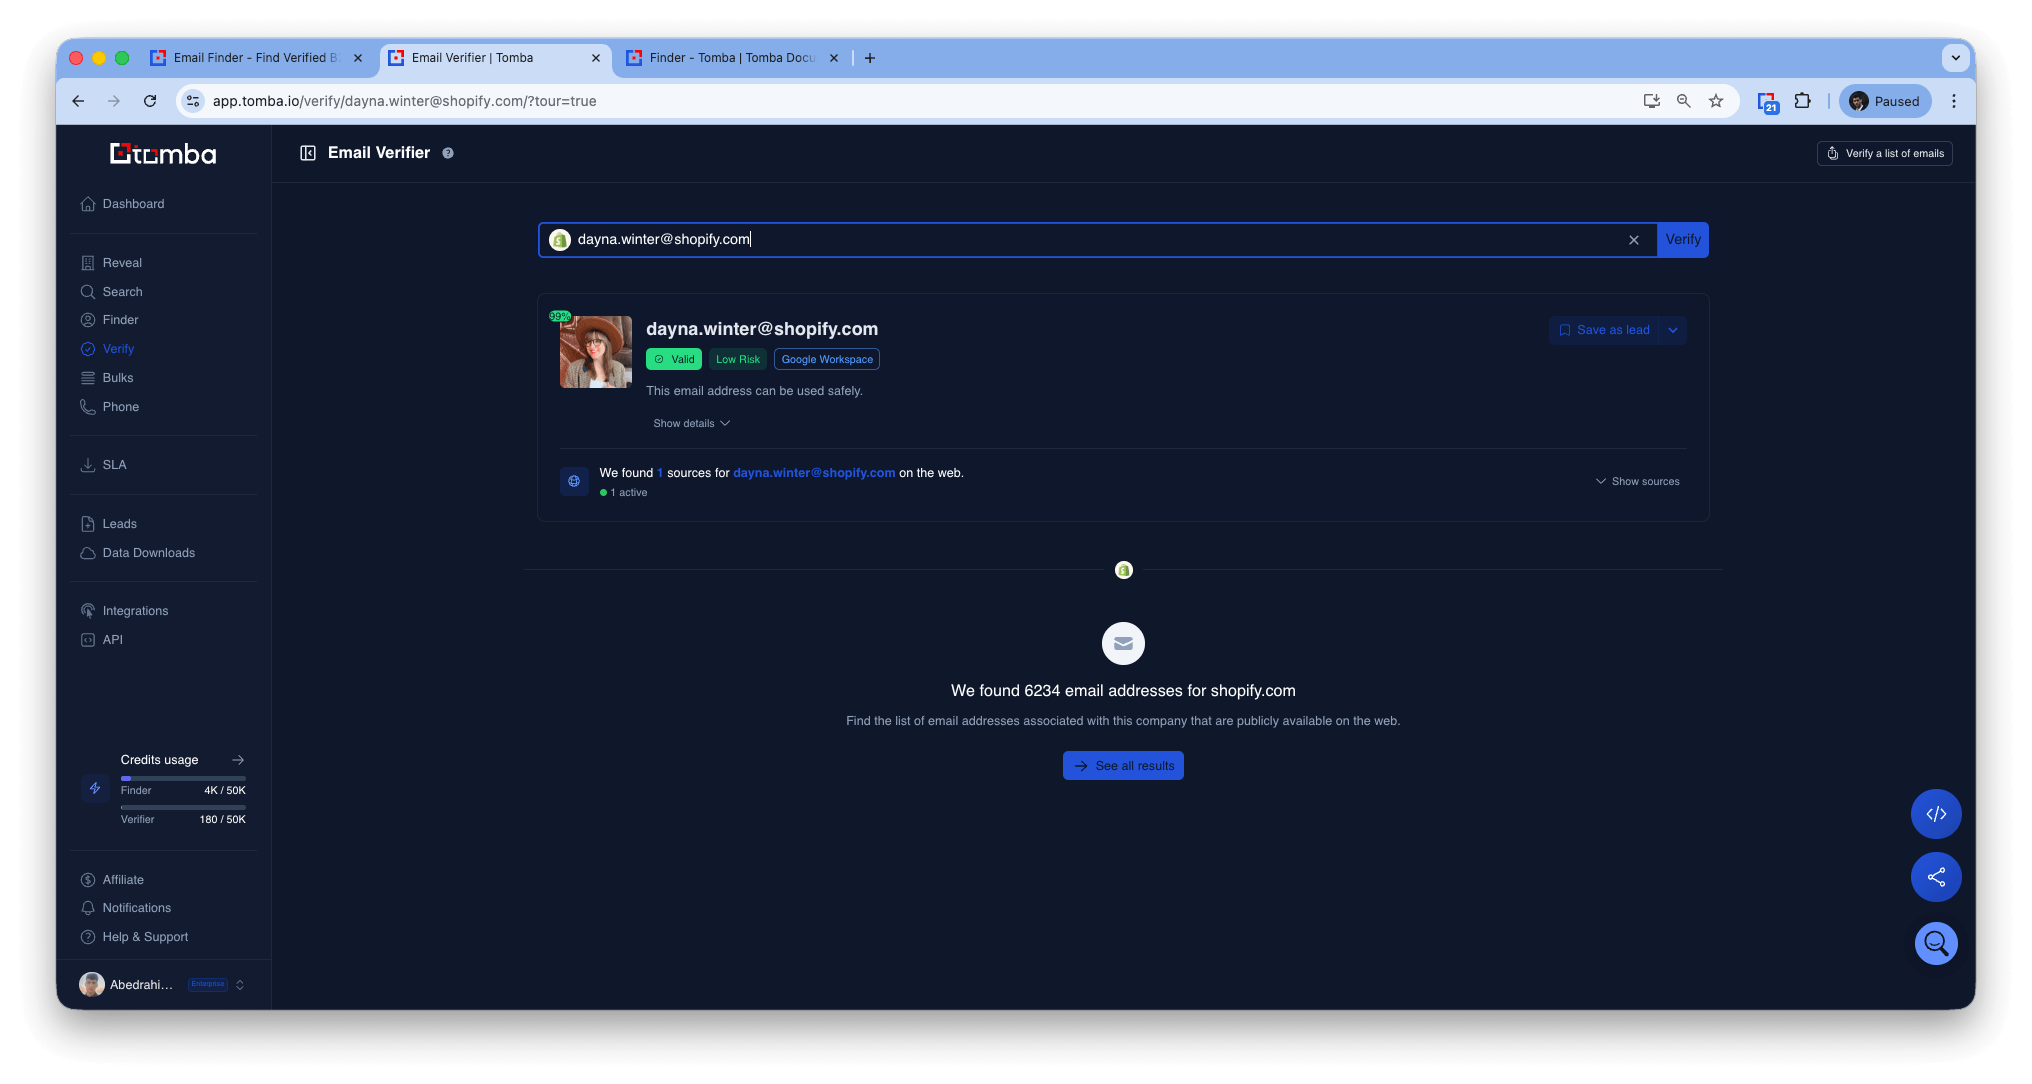Open Chrome's three-dot menu
Viewport: 2032px width, 1084px height.
[x=1953, y=101]
